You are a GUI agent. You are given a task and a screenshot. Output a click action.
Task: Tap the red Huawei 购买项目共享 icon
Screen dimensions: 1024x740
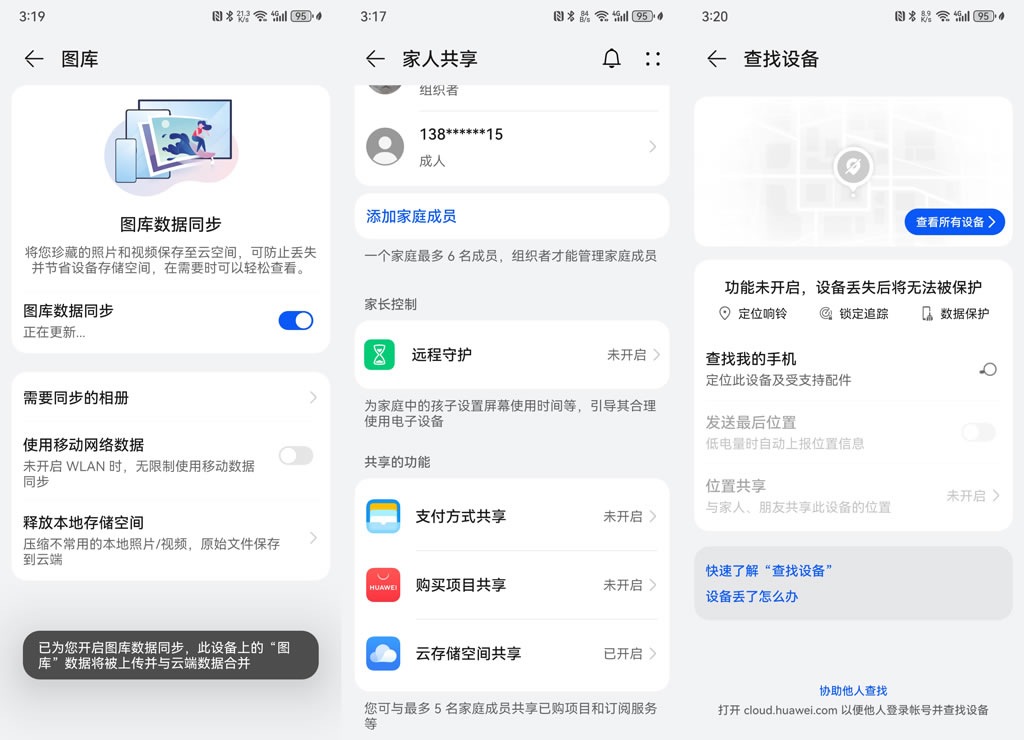tap(383, 585)
